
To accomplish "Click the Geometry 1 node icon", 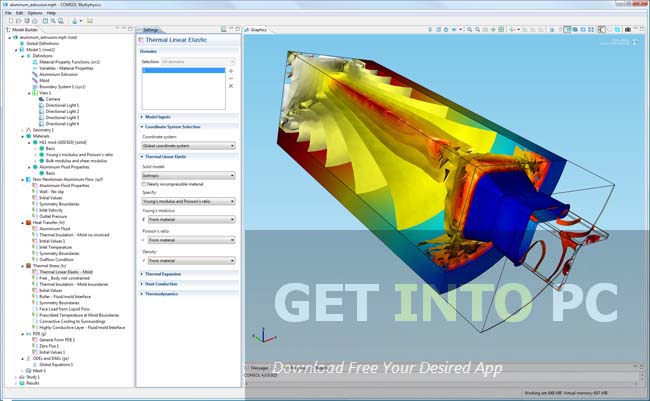I will (x=29, y=130).
